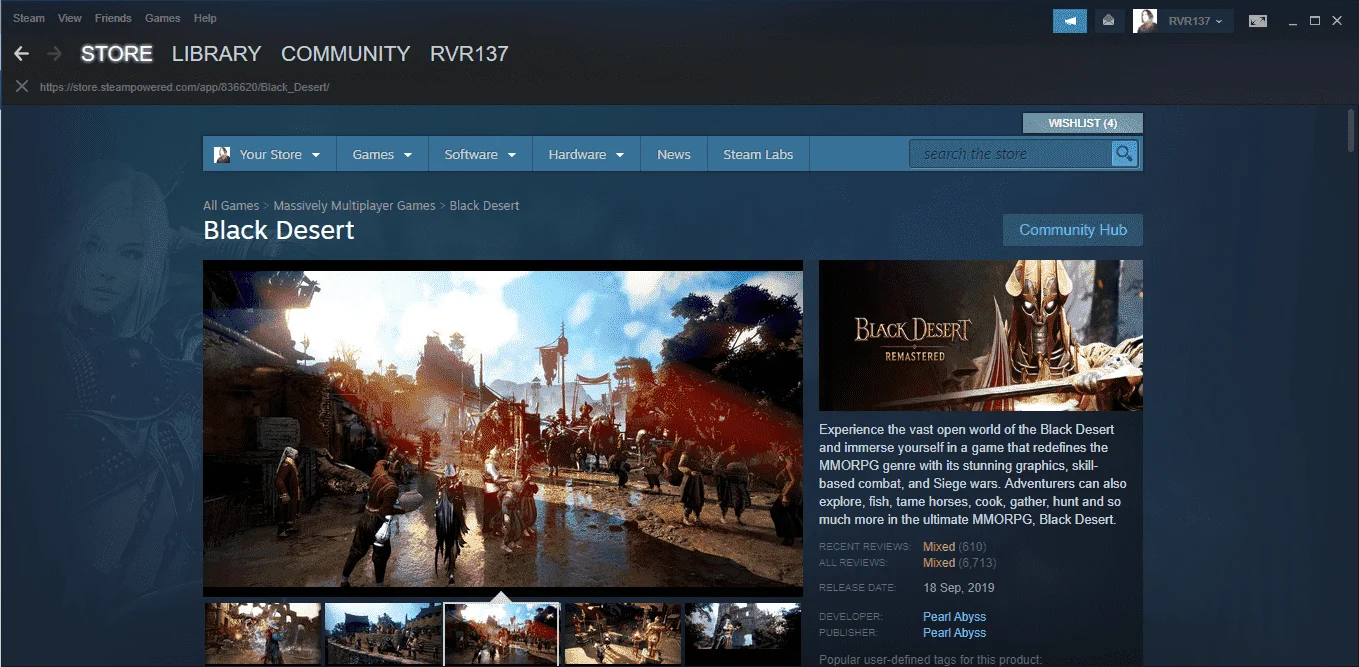Open the RVR137 profile tab
The image size is (1359, 667).
tap(469, 54)
